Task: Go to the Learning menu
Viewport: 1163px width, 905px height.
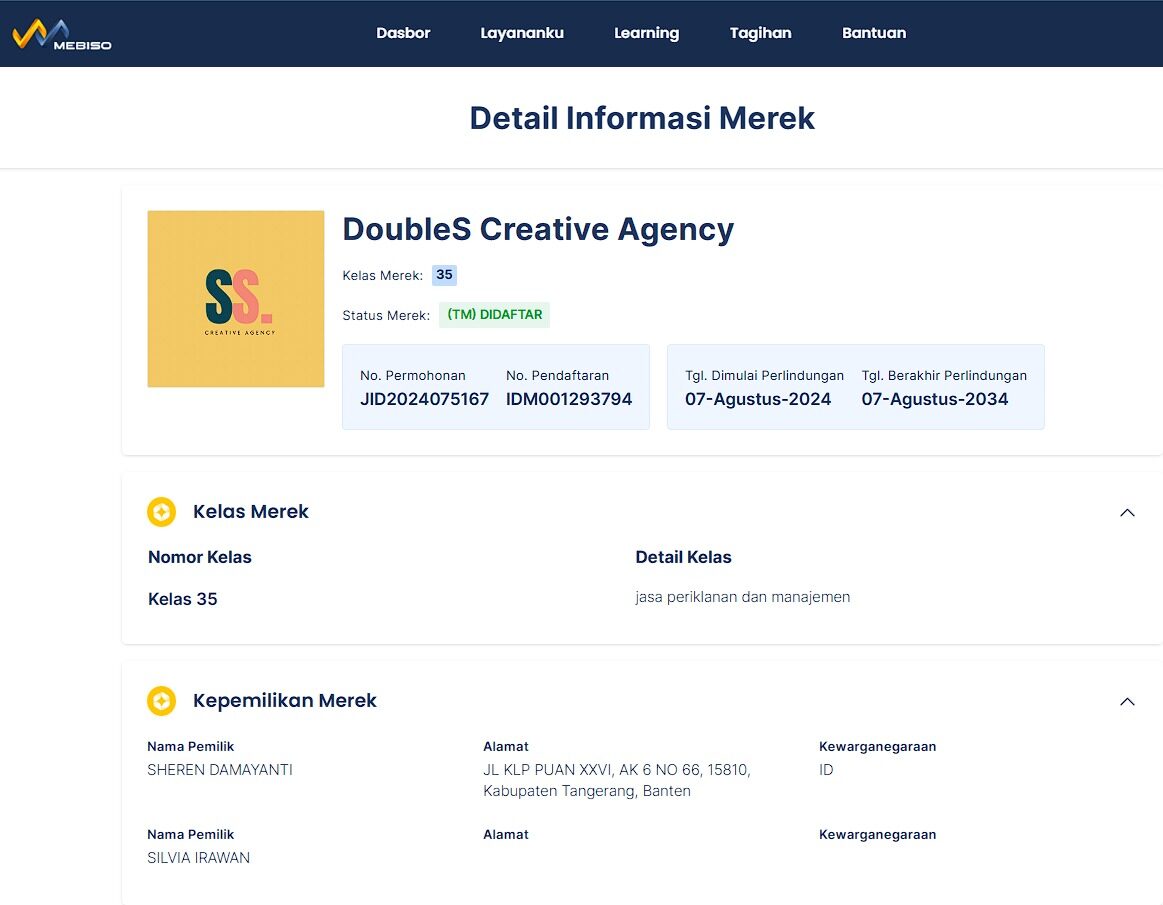Action: coord(646,33)
